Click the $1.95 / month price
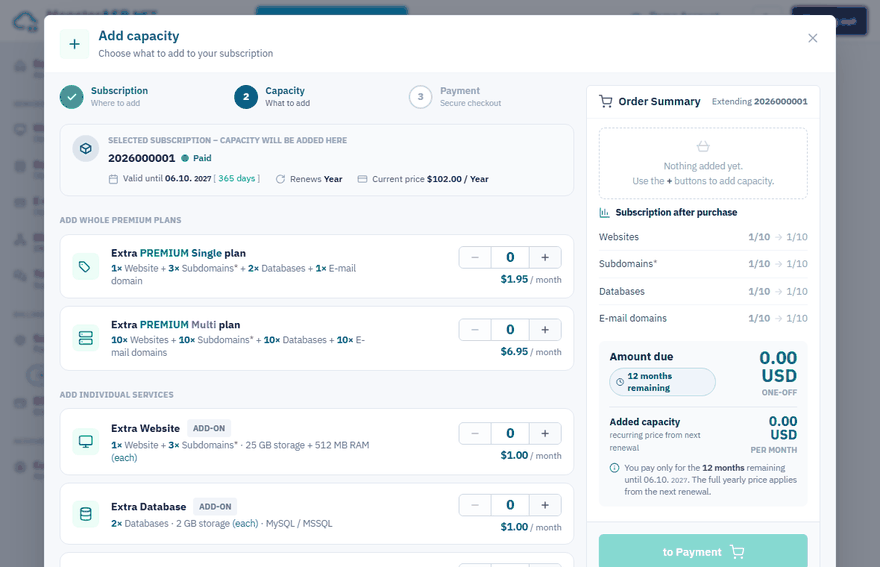Image resolution: width=880 pixels, height=567 pixels. [x=530, y=280]
